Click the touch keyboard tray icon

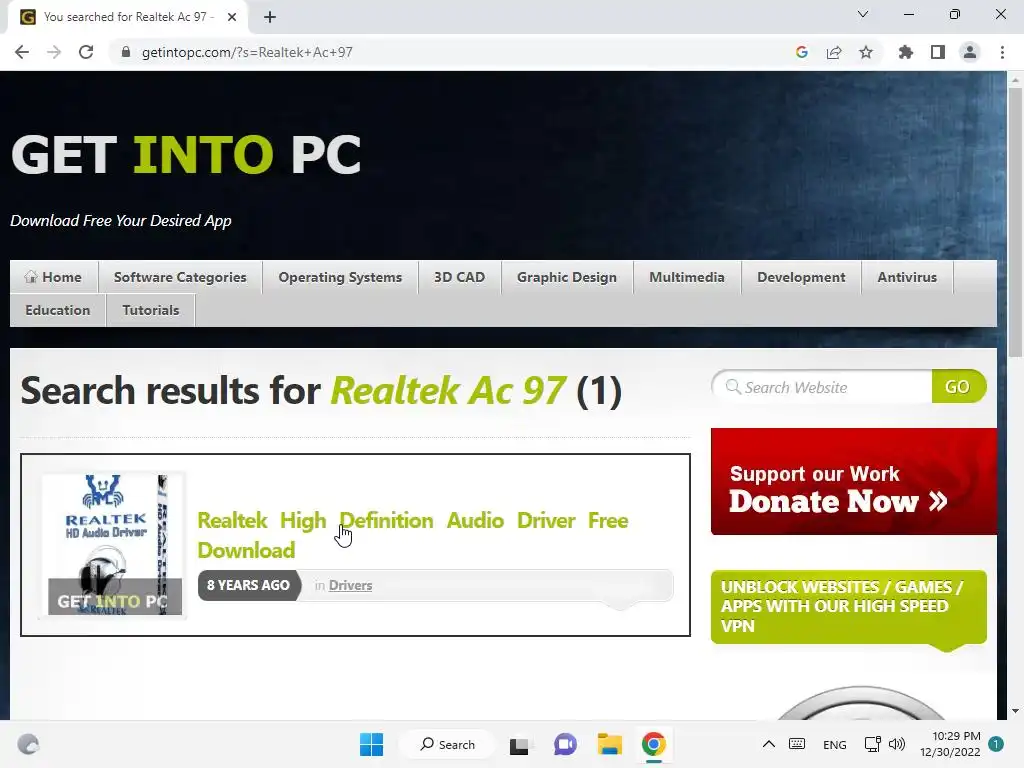click(797, 744)
